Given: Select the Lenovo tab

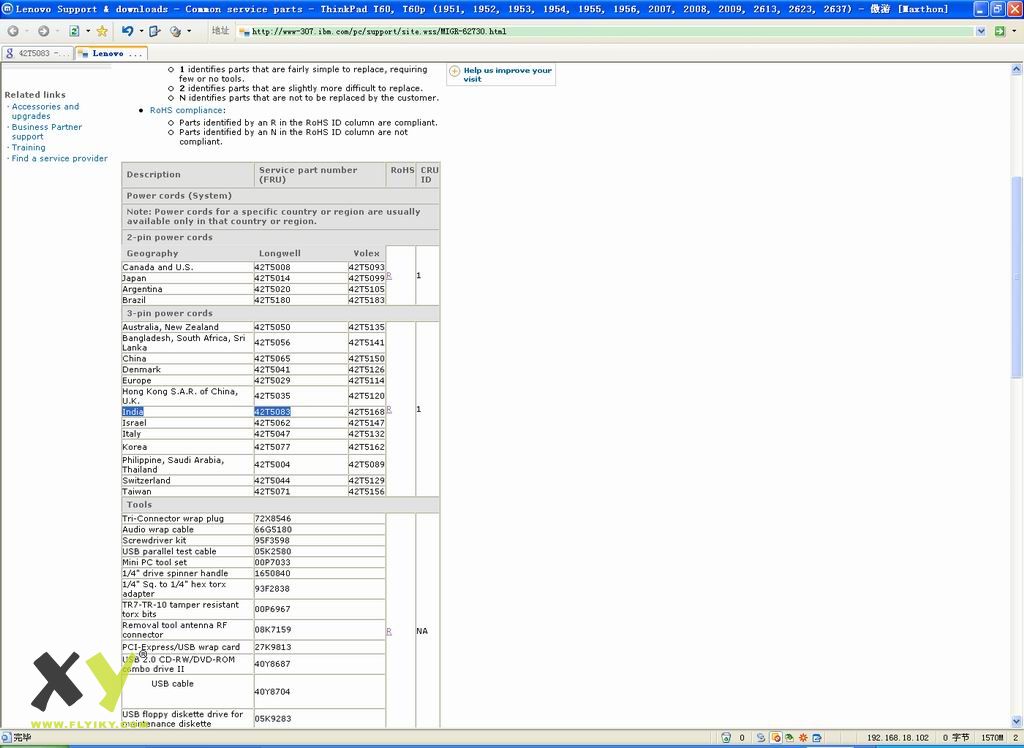Looking at the screenshot, I should click(111, 53).
